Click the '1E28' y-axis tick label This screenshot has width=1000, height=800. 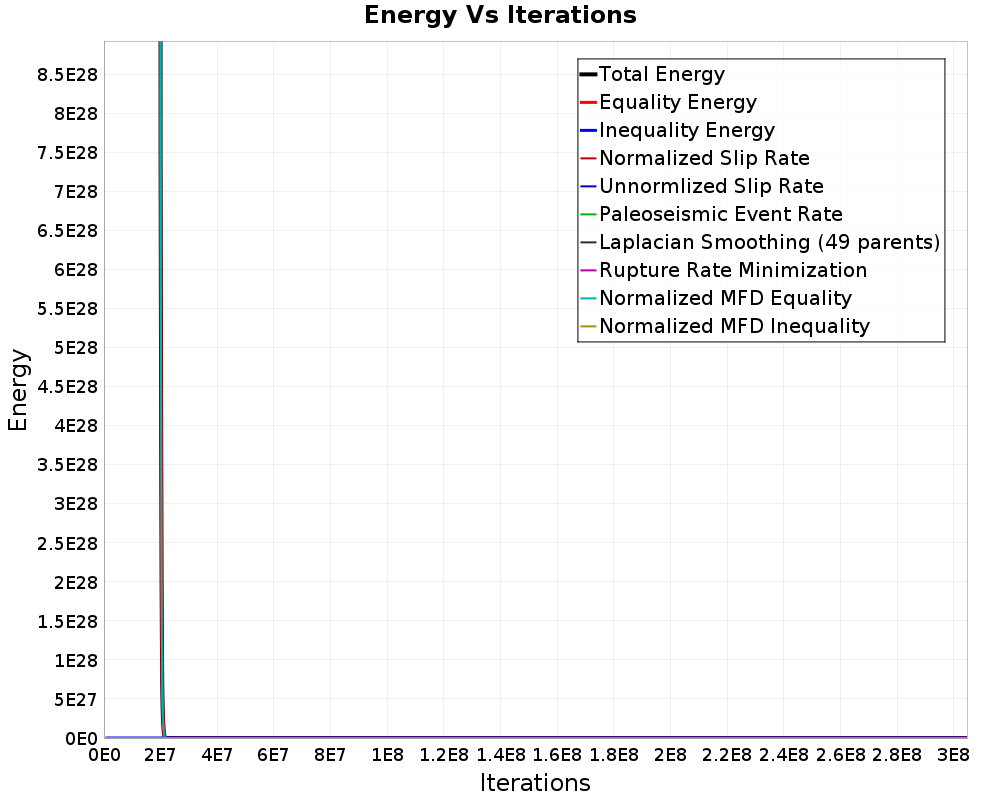pos(76,660)
